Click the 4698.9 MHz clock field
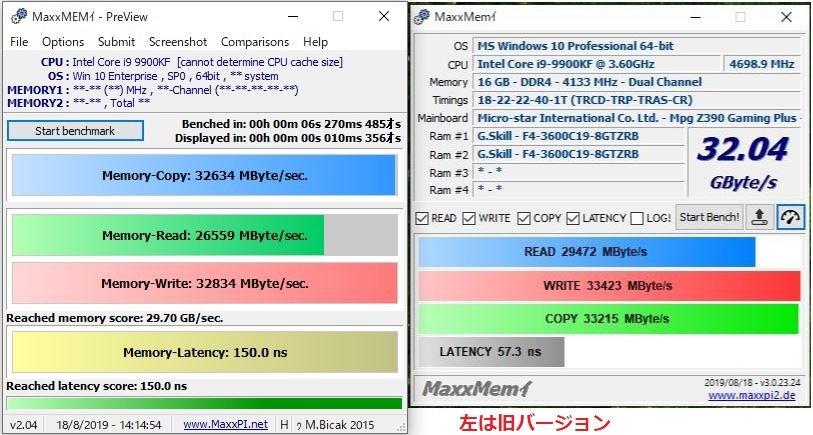 pos(762,64)
